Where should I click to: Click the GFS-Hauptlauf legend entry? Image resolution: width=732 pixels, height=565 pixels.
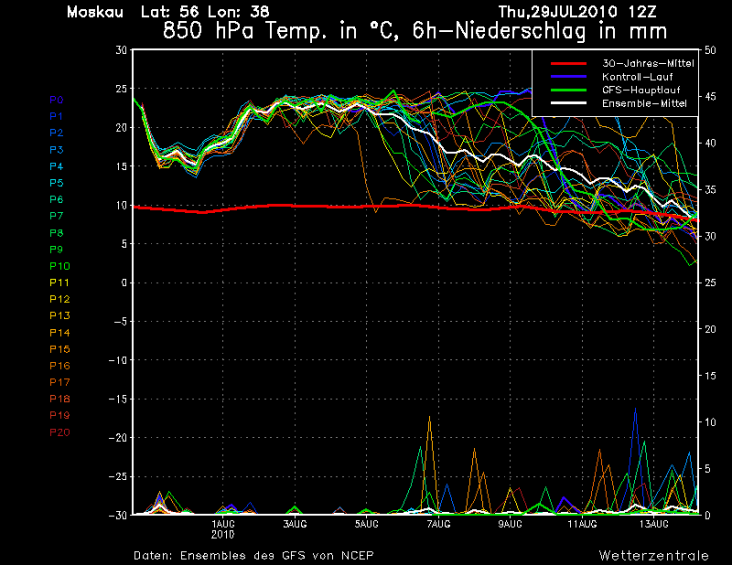coord(641,90)
